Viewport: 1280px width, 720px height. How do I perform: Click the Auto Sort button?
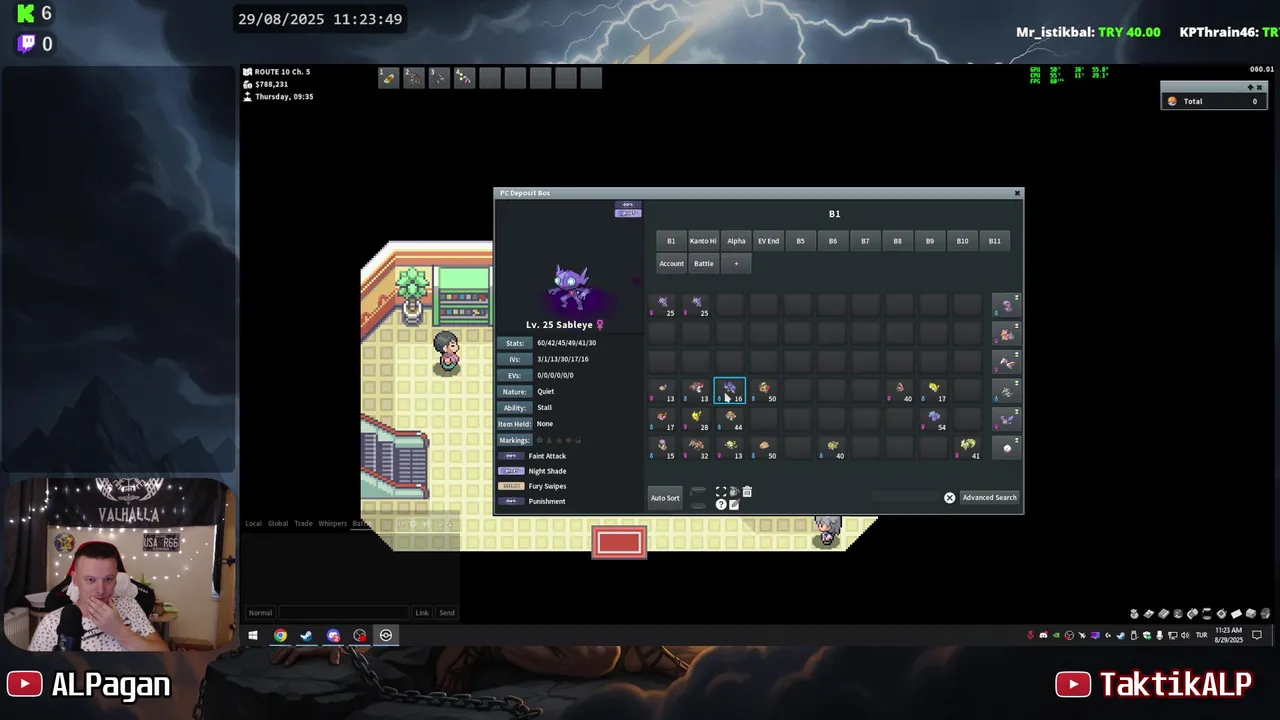[665, 497]
